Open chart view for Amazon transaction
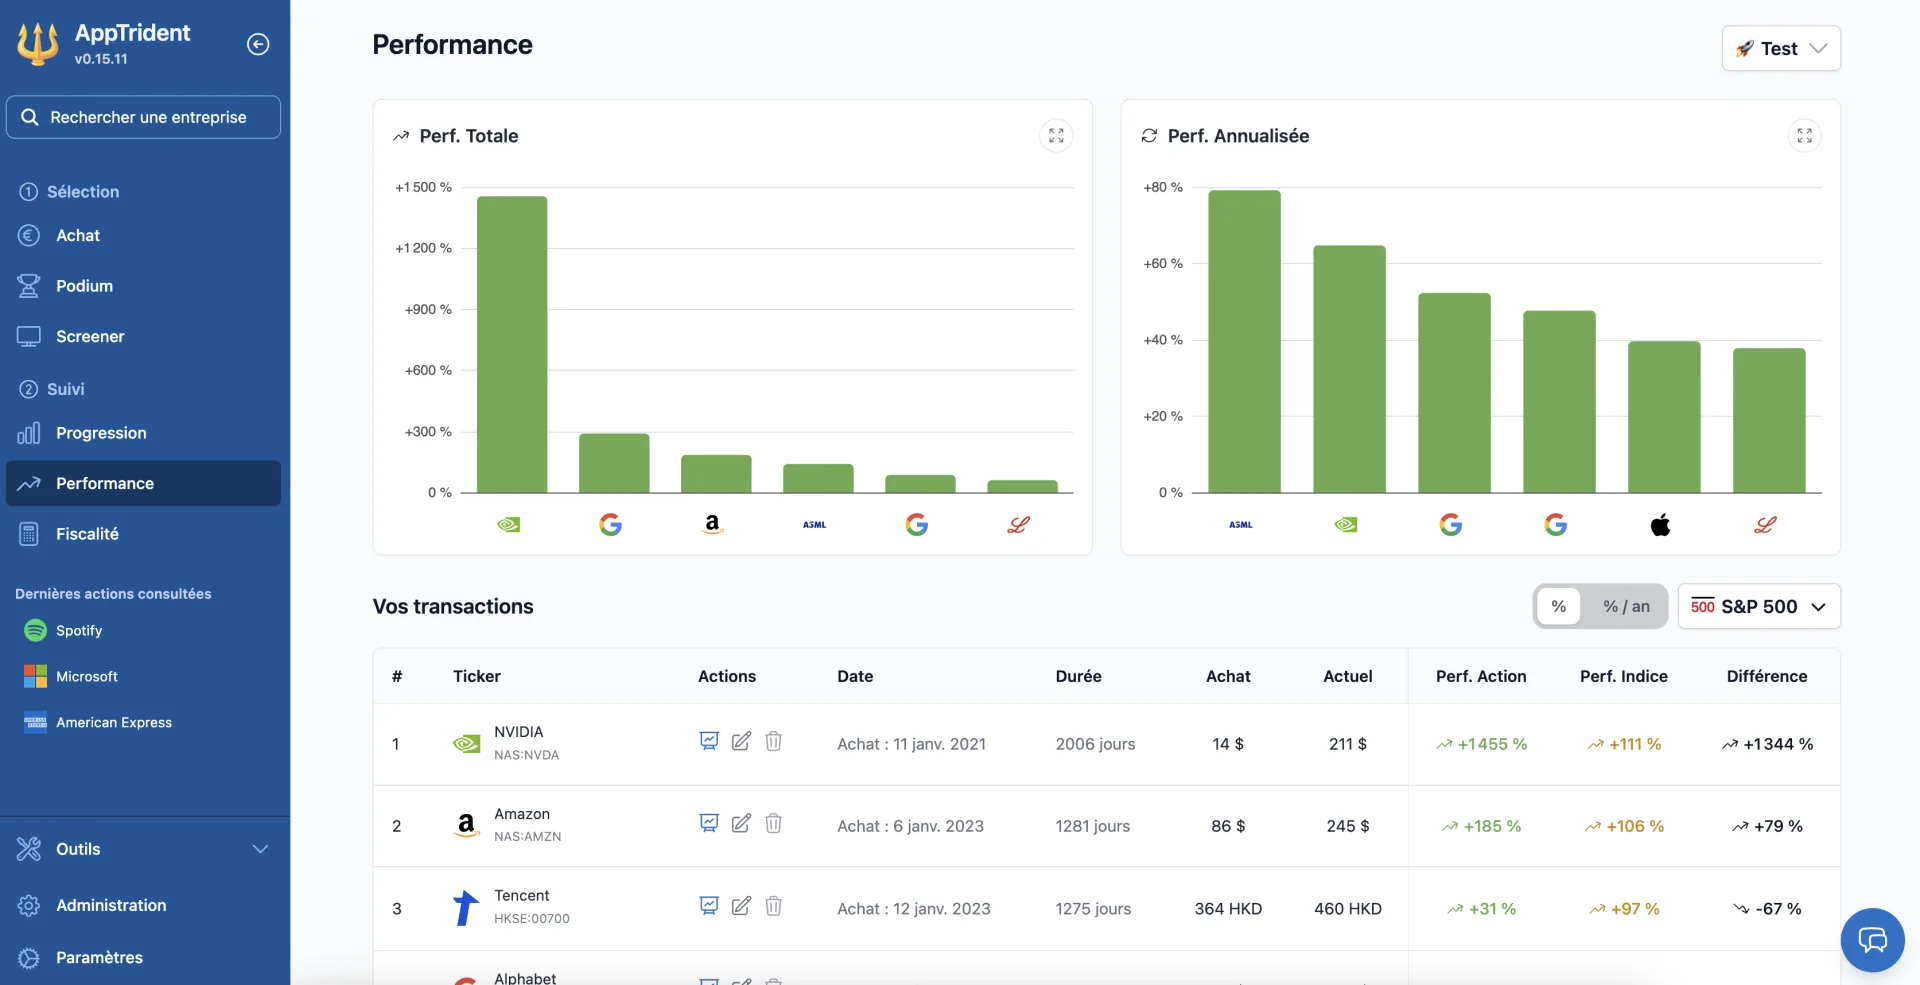This screenshot has width=1920, height=985. coord(709,823)
